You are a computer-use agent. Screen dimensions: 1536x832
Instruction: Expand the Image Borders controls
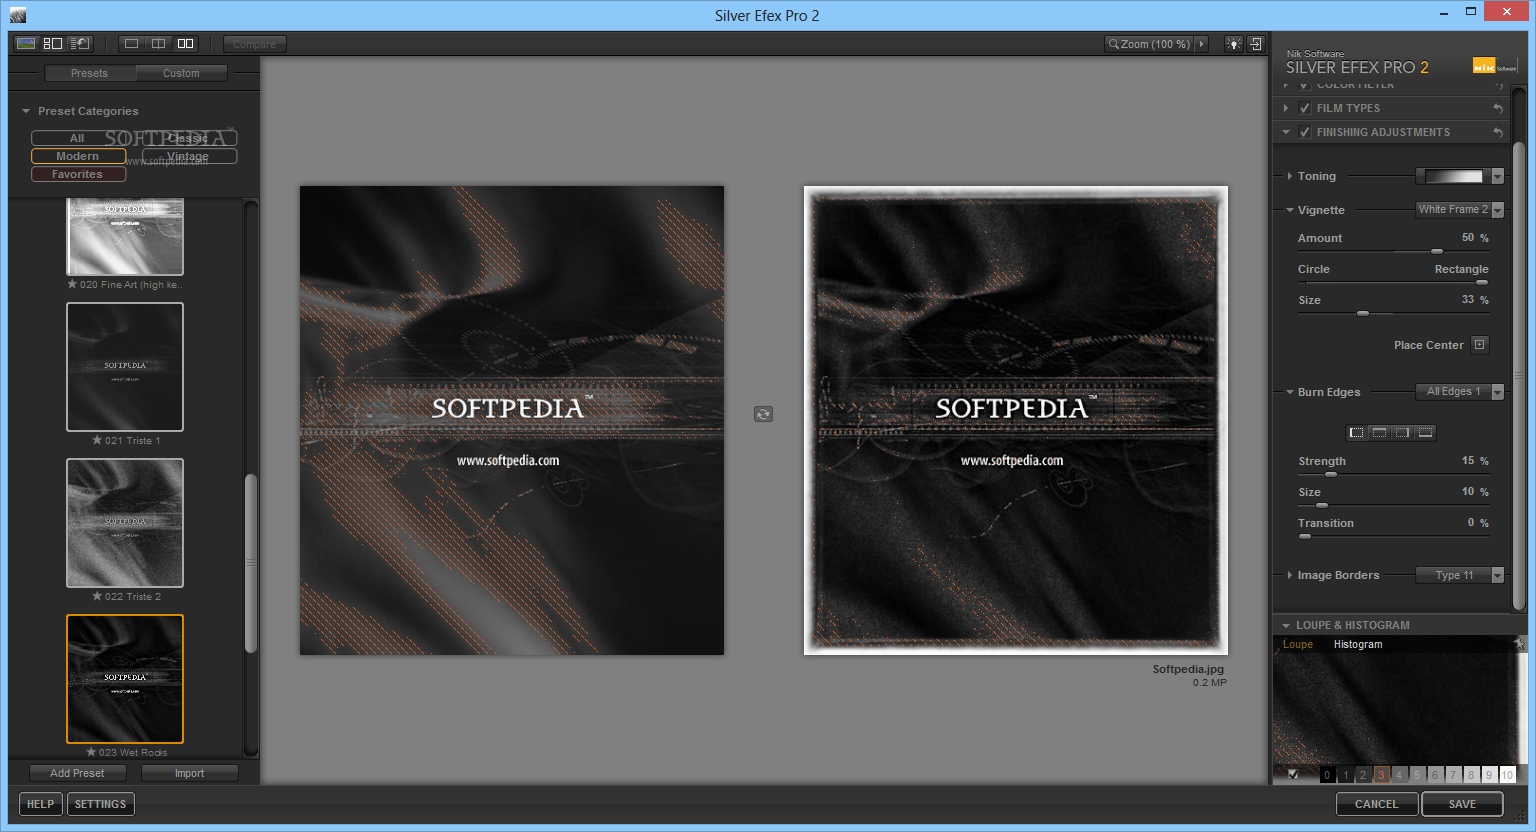point(1290,575)
